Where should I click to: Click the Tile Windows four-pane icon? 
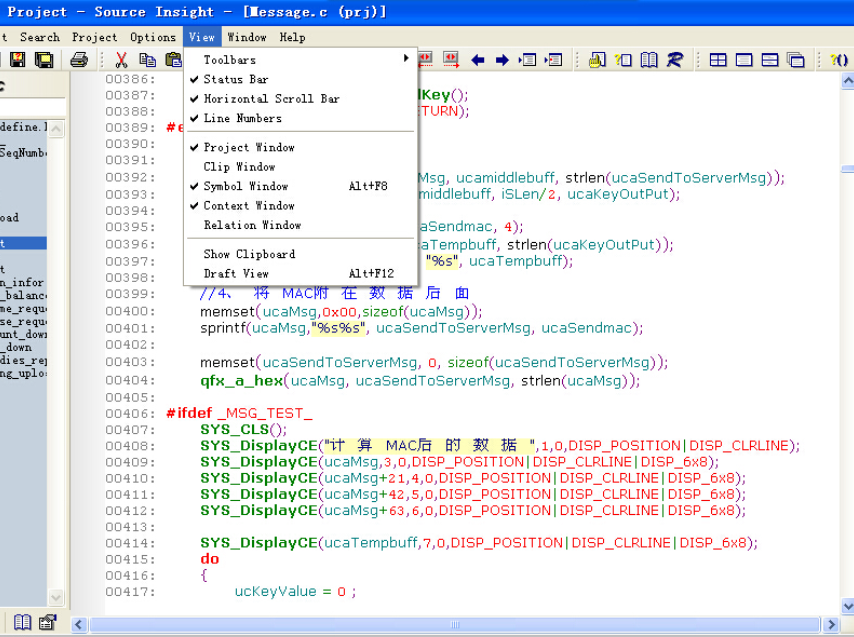[x=718, y=60]
